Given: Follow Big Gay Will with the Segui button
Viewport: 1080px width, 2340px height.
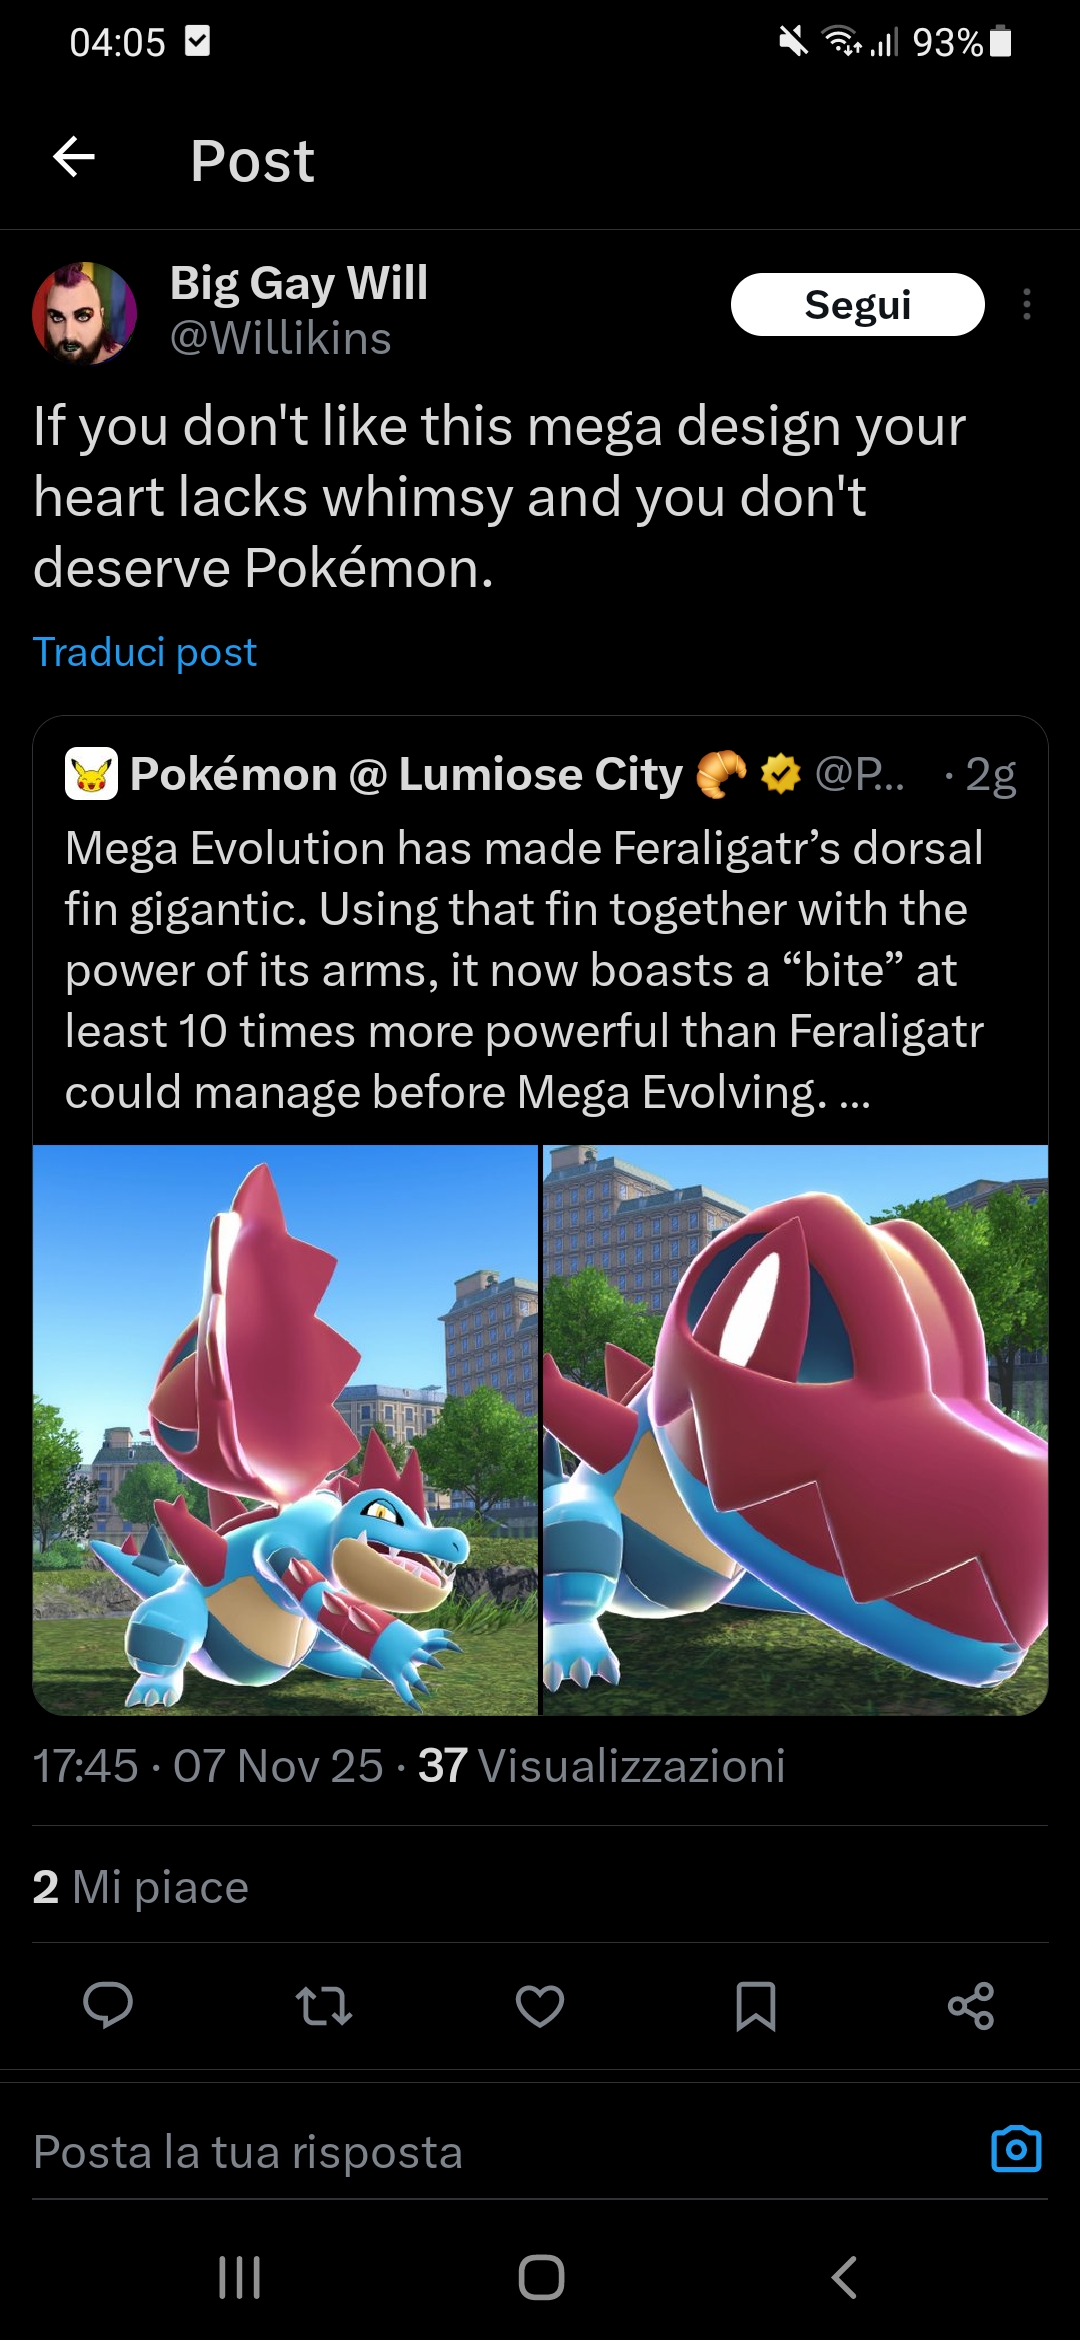Looking at the screenshot, I should pyautogui.click(x=858, y=304).
